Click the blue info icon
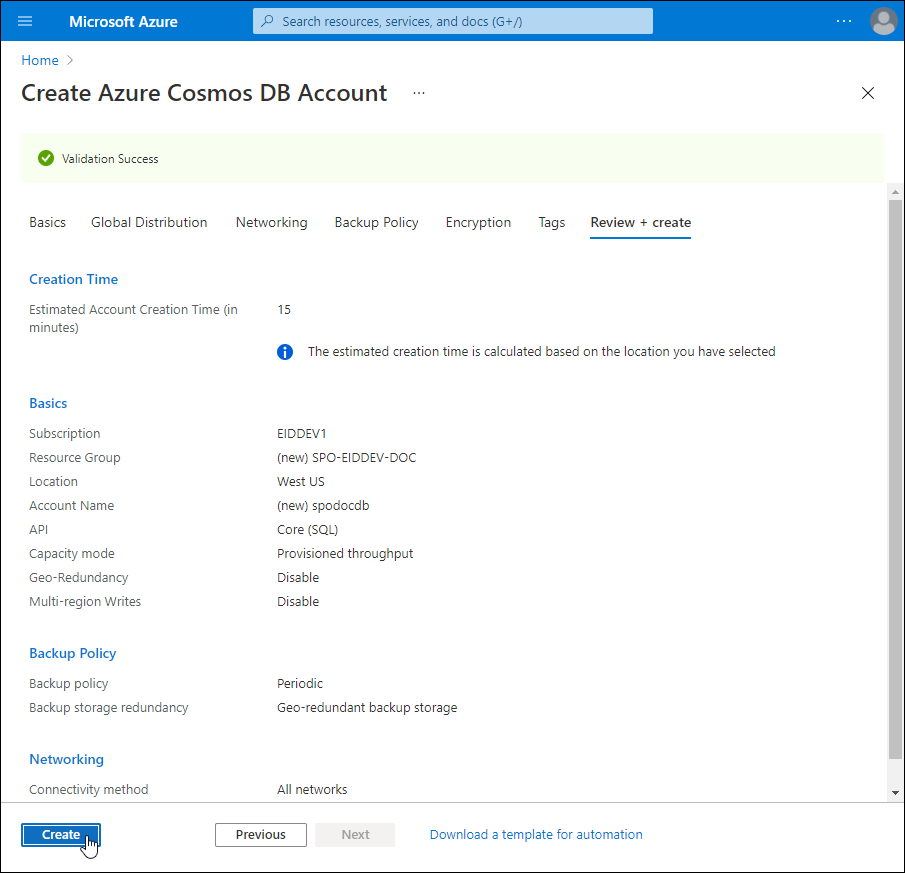The height and width of the screenshot is (873, 905). (285, 352)
